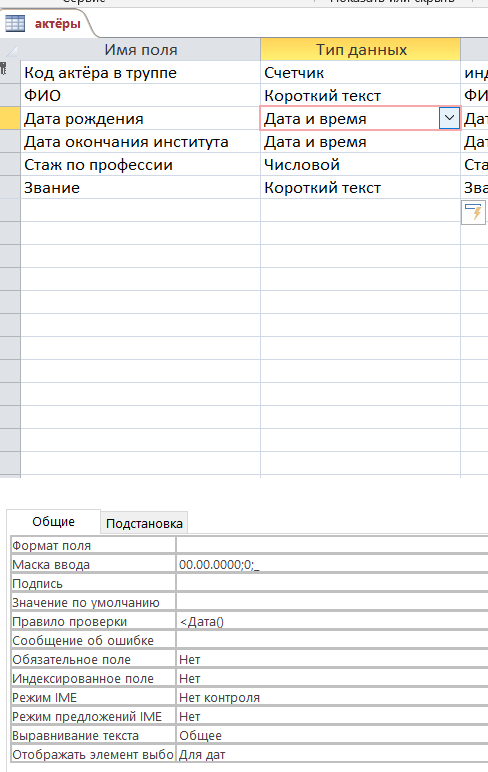
Task: Click Режим IME value Нет контроля
Action: [x=332, y=698]
